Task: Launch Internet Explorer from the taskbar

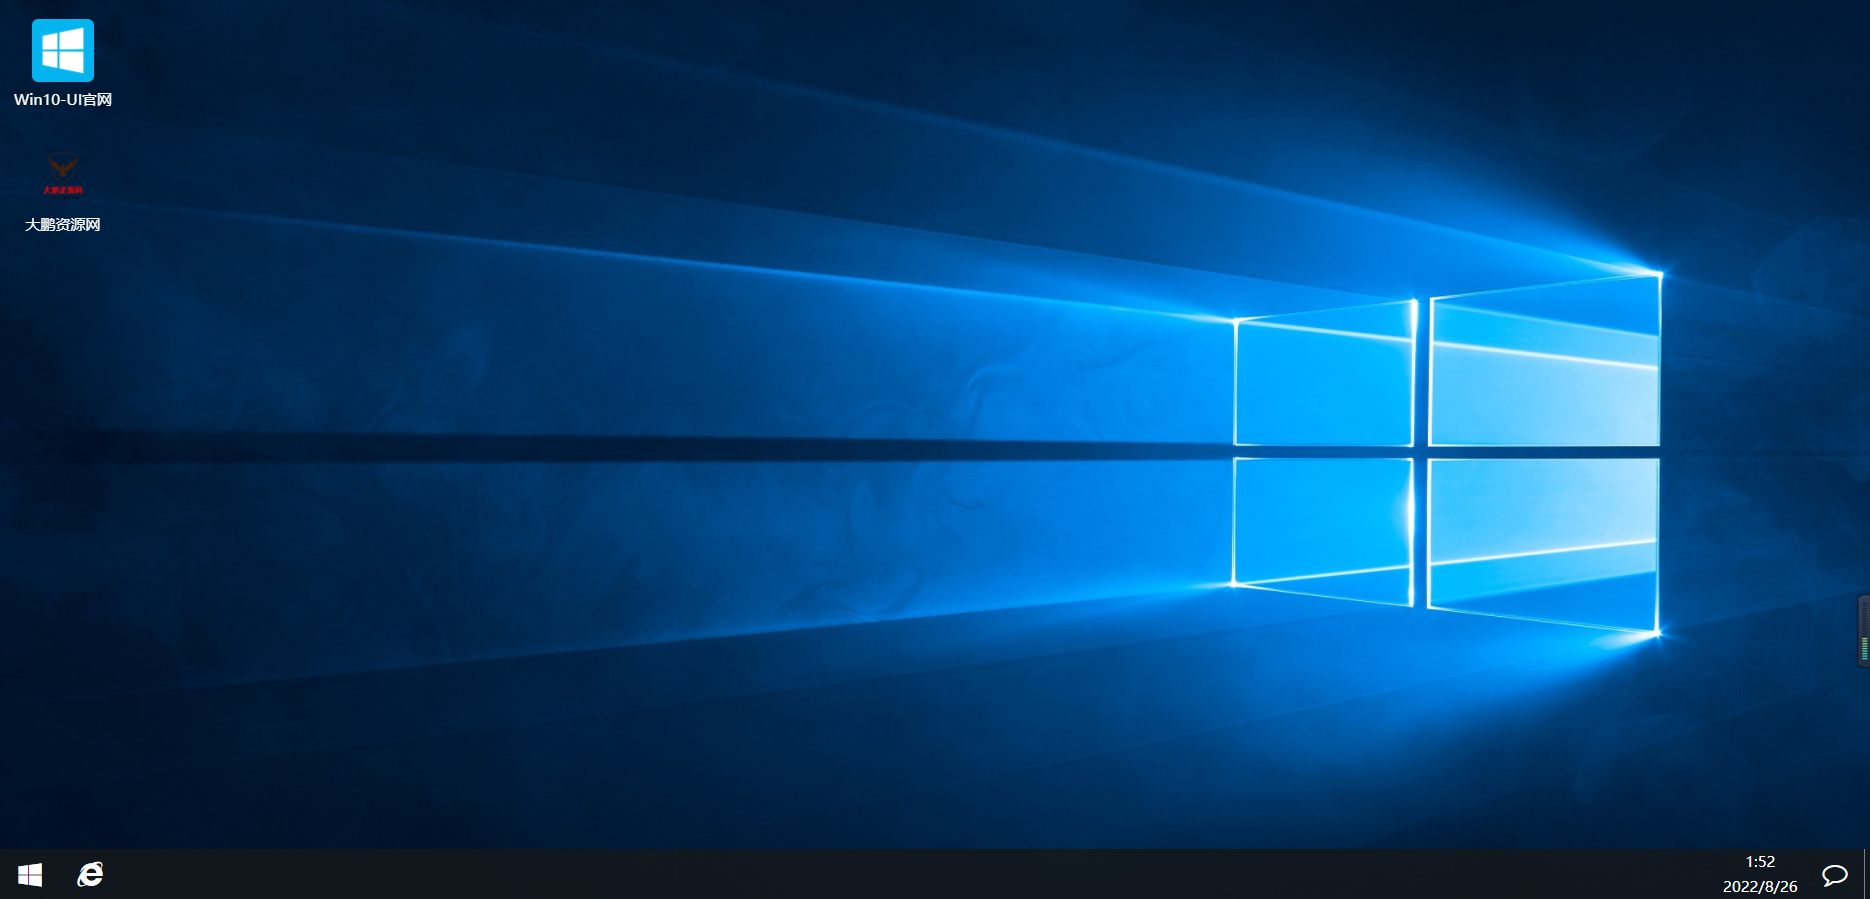Action: coord(90,875)
